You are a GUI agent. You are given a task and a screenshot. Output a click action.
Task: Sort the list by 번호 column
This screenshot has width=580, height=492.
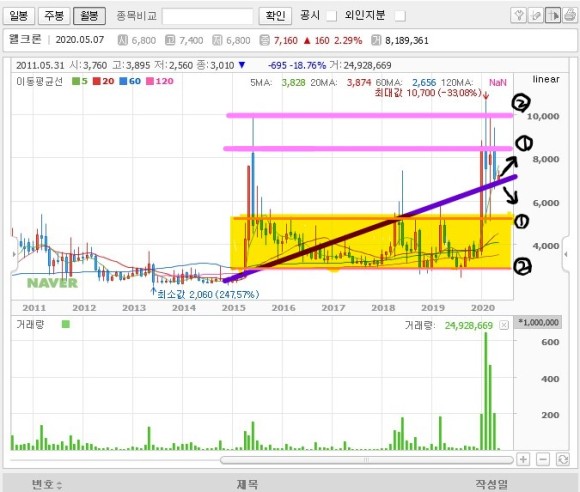point(47,484)
